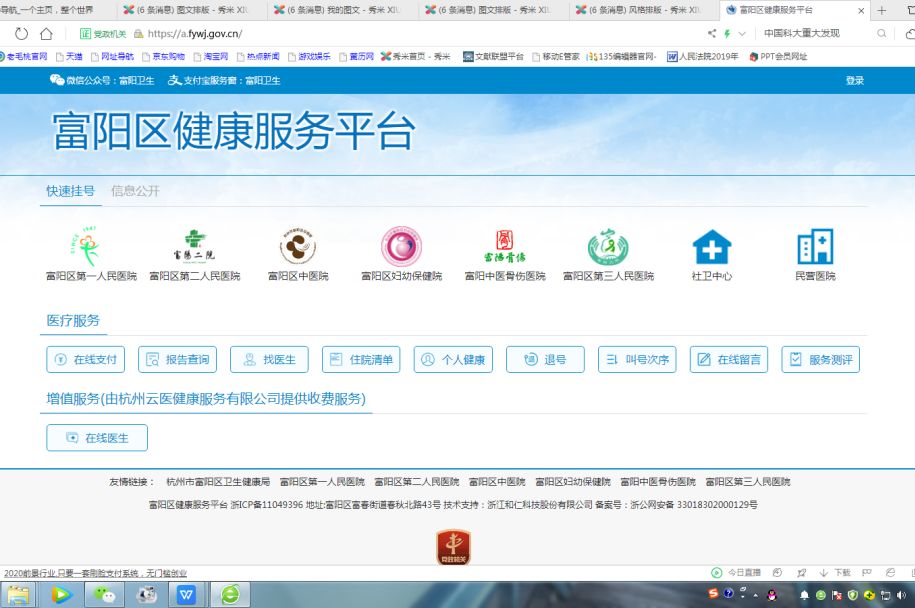Click the 登录 link in the header
Viewport: 915px width, 608px height.
(855, 81)
